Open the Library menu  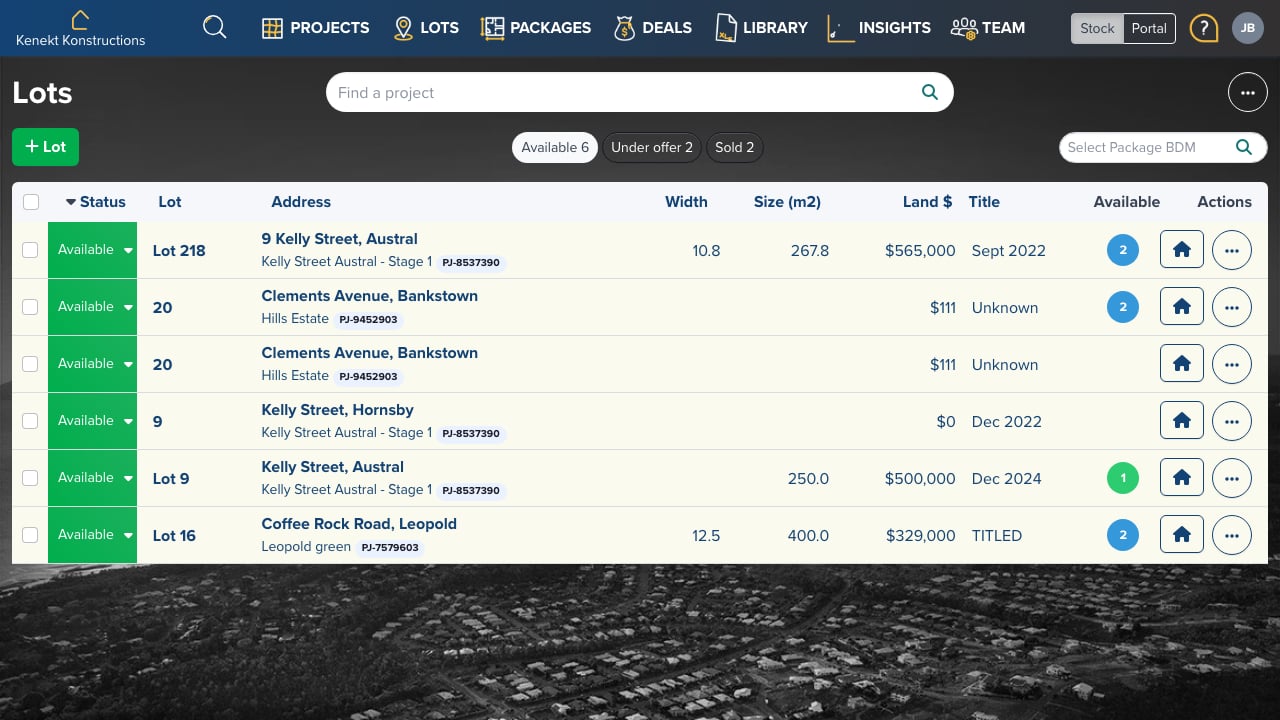[762, 28]
